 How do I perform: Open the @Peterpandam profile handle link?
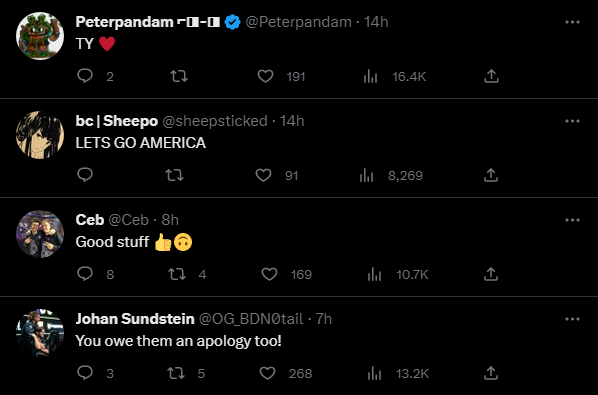tap(298, 22)
